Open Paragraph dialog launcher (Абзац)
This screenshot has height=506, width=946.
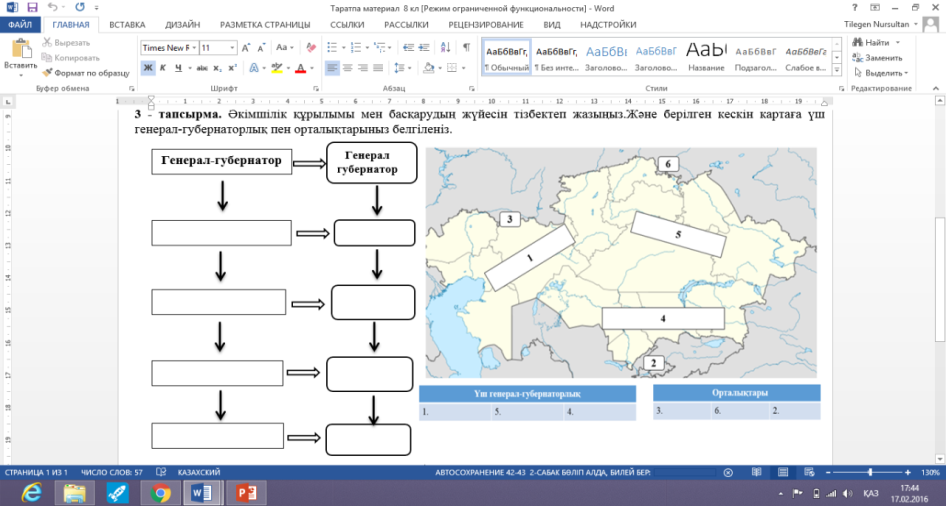(x=472, y=89)
